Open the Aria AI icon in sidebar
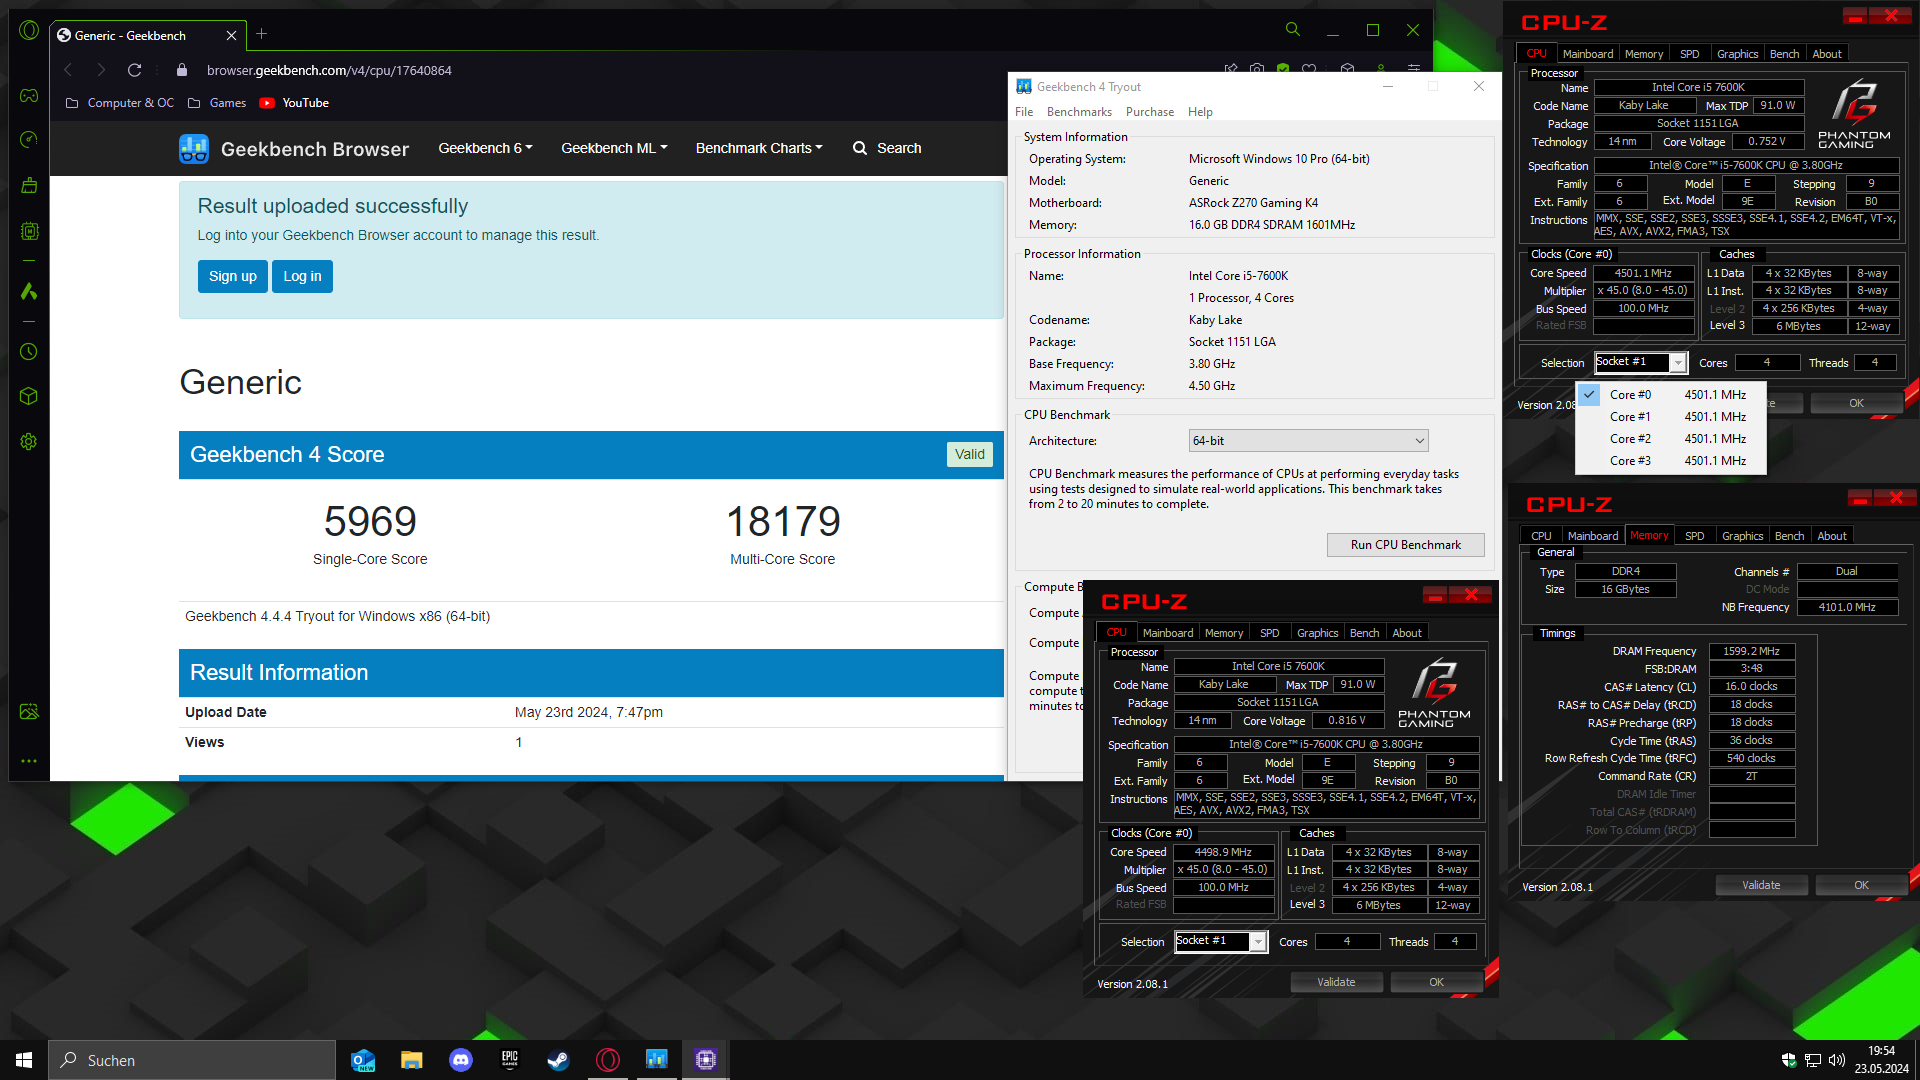 29,291
